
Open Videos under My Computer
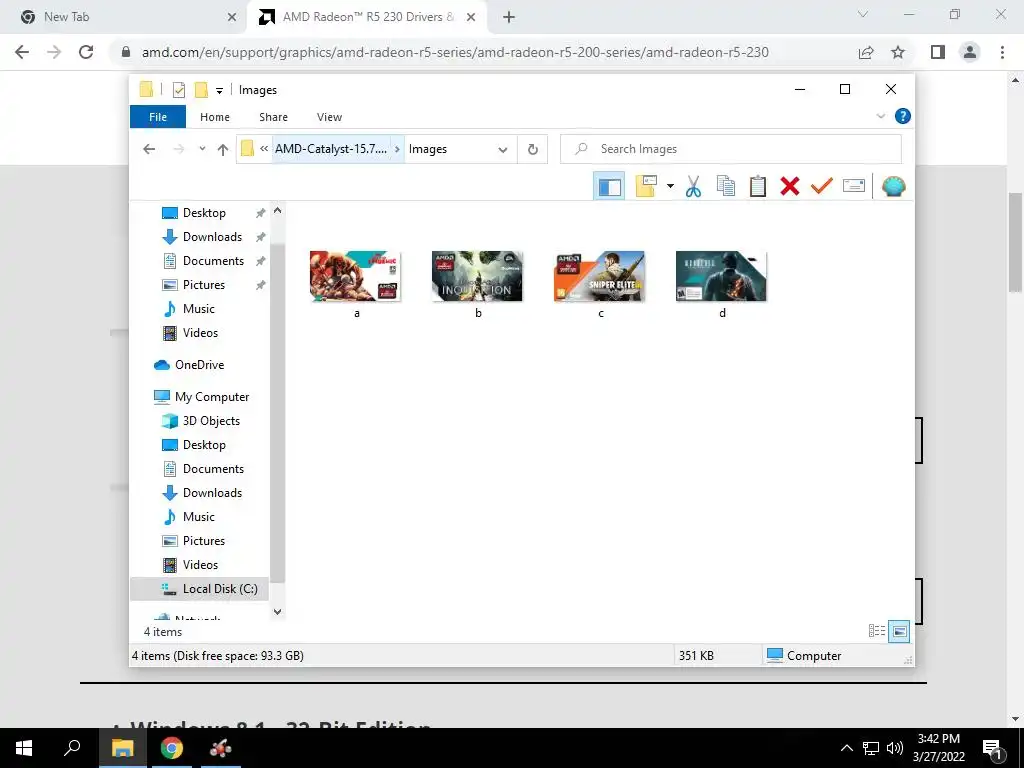point(200,565)
